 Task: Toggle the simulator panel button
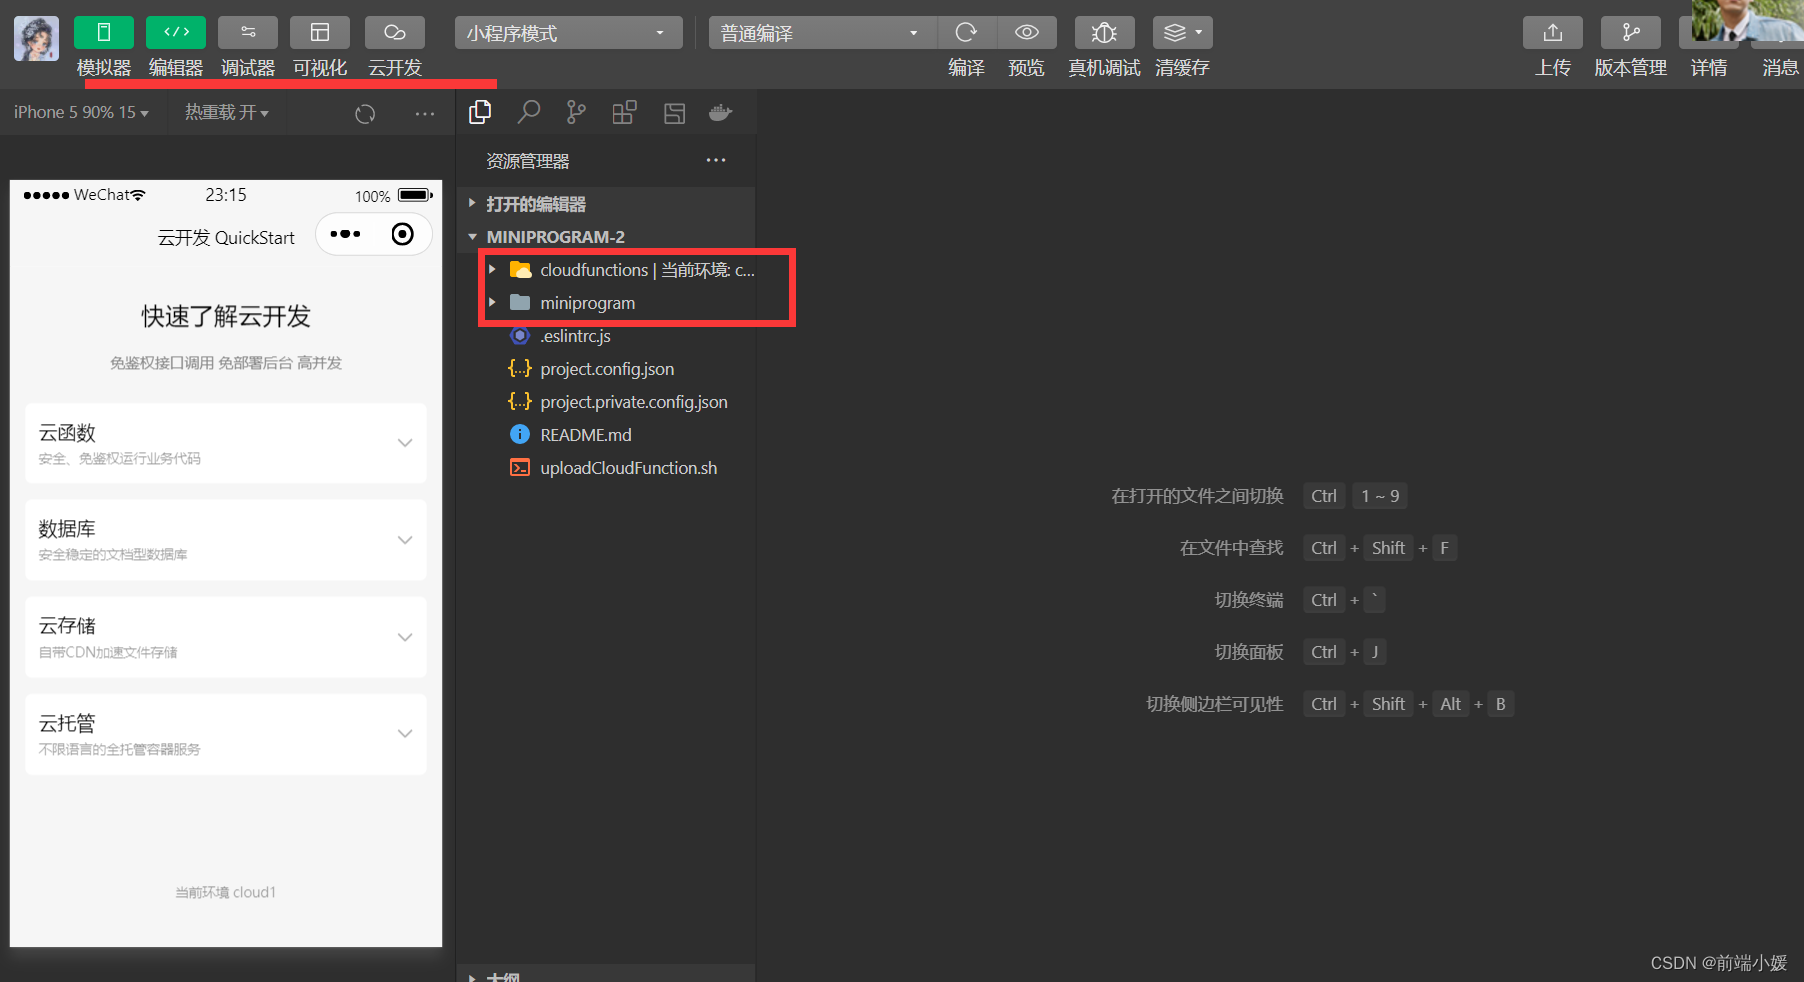tap(104, 33)
